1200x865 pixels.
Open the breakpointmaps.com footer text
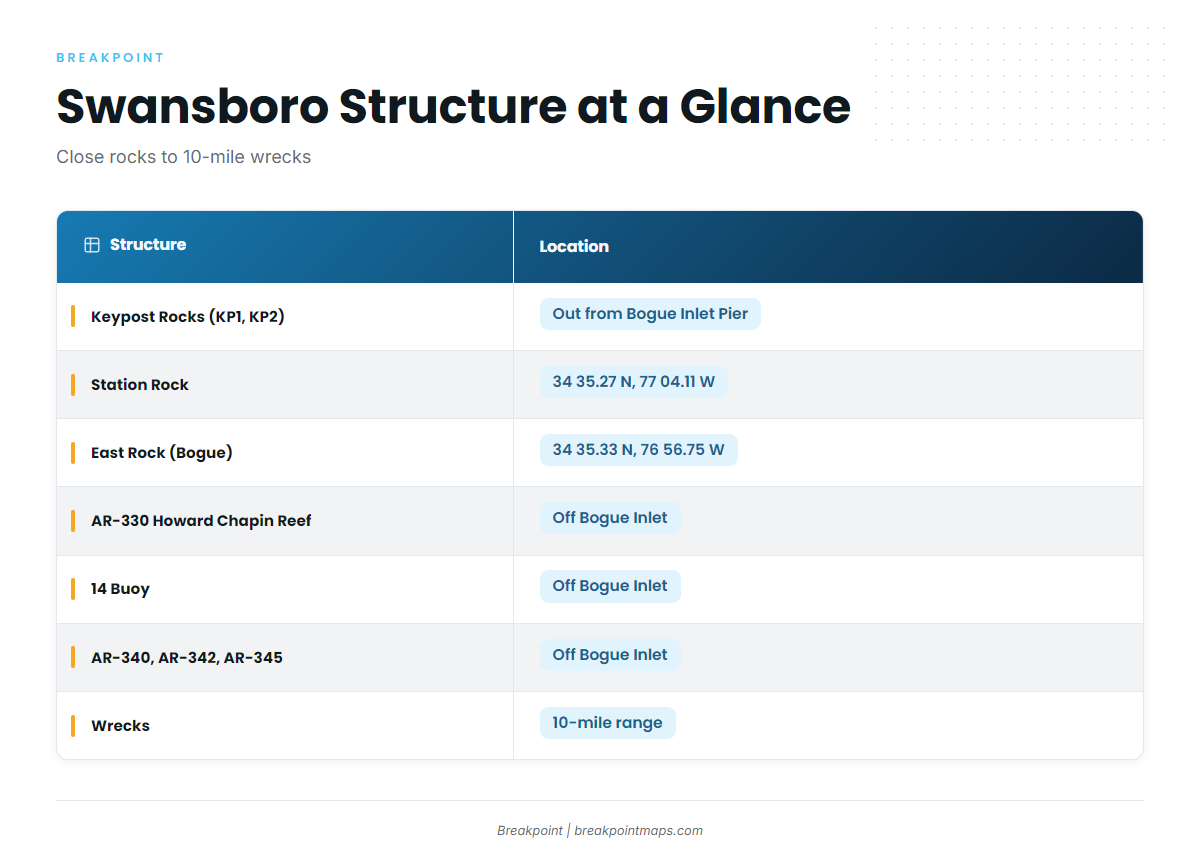click(638, 830)
